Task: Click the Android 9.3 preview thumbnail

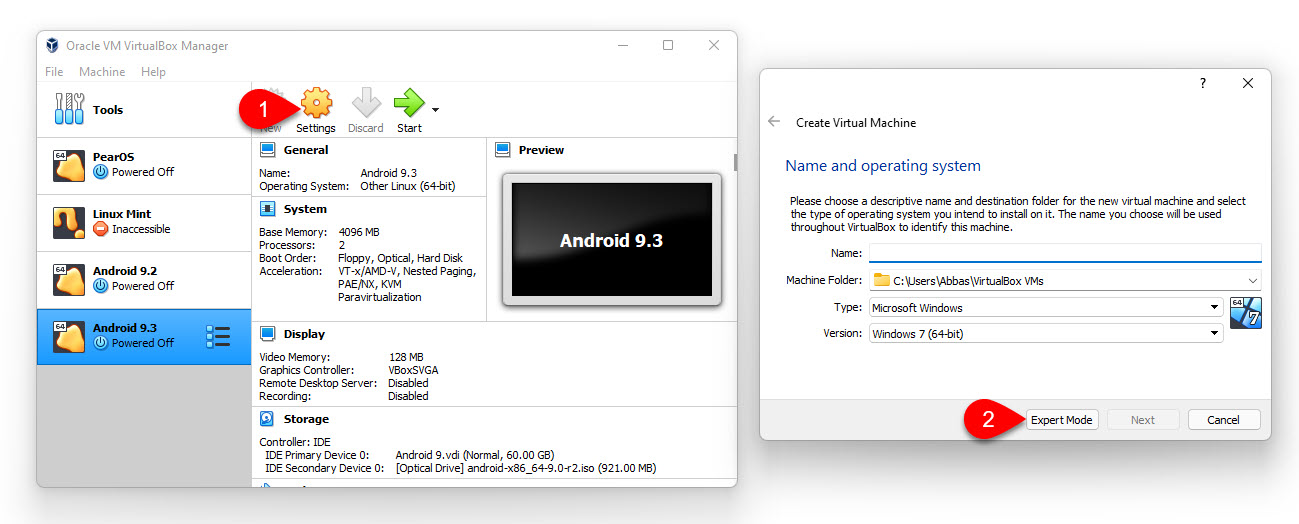Action: [611, 240]
